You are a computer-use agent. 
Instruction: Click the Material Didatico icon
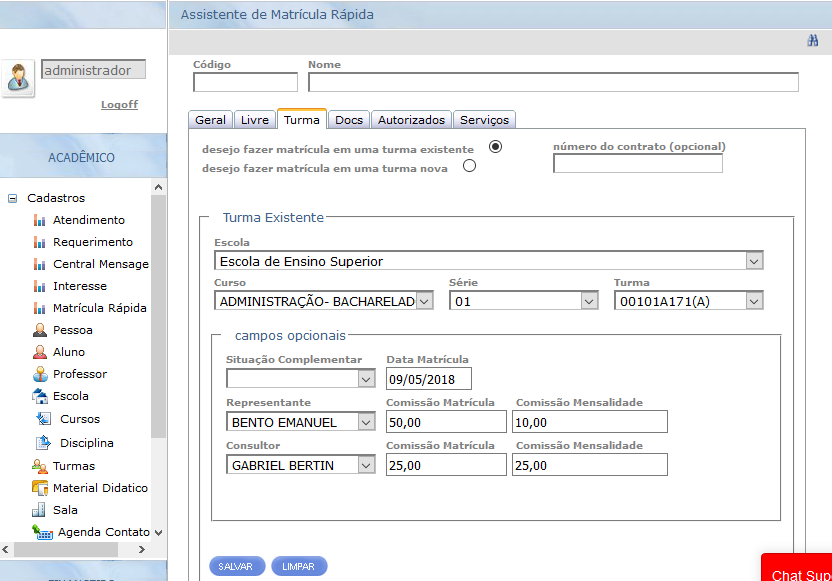[40, 488]
